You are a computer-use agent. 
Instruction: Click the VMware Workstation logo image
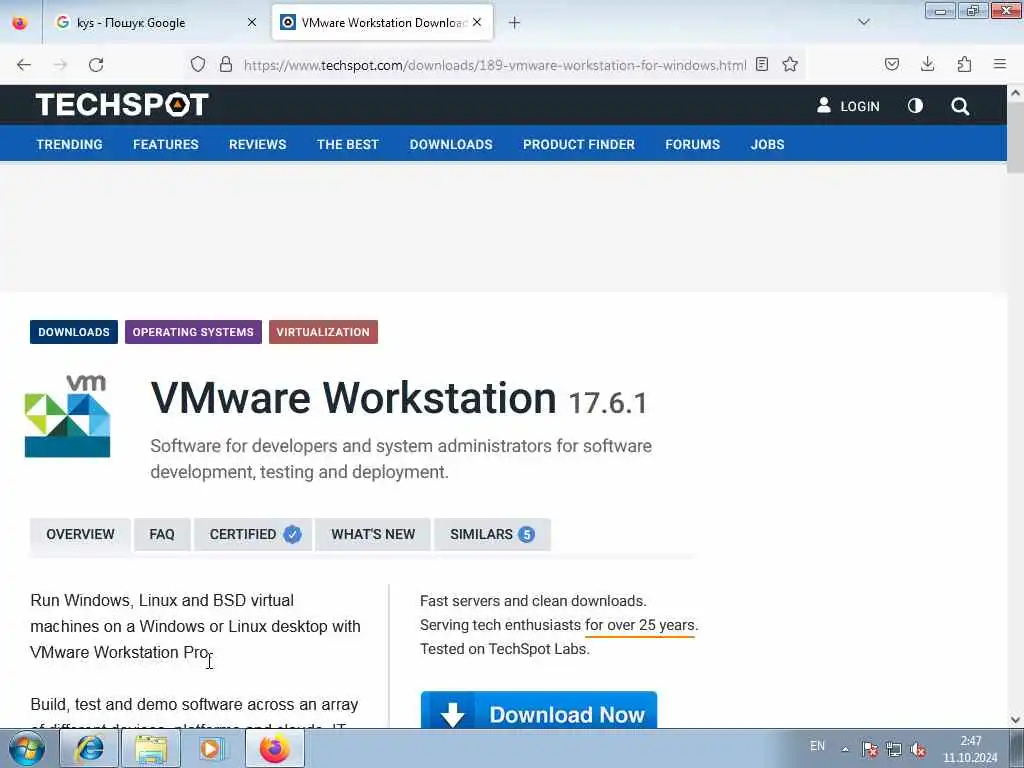[x=67, y=416]
